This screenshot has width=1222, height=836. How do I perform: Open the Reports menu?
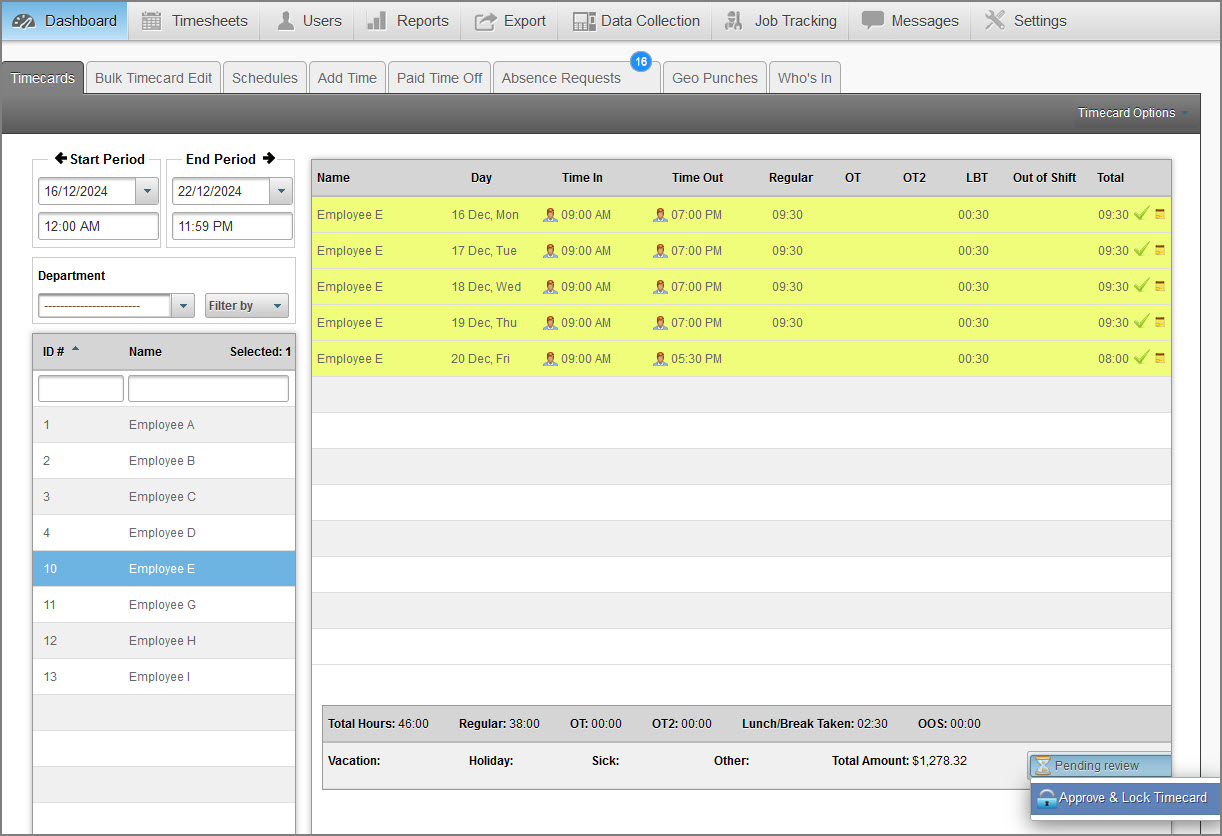408,21
